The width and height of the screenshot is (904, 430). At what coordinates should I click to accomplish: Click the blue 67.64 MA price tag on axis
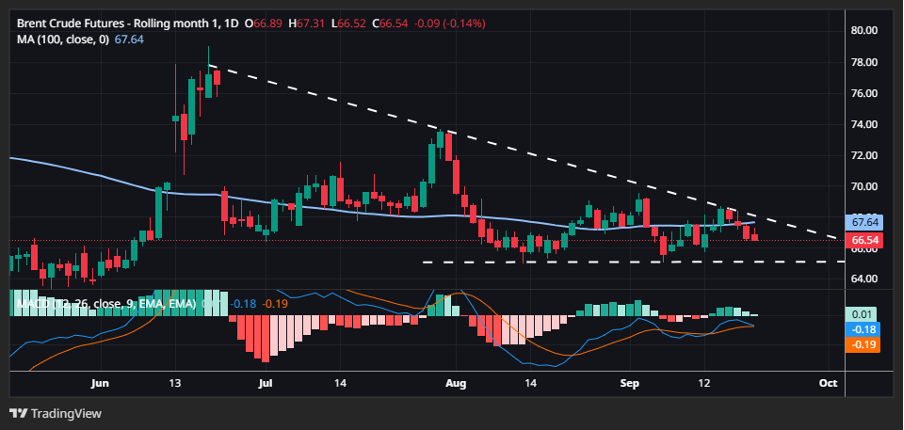(863, 222)
